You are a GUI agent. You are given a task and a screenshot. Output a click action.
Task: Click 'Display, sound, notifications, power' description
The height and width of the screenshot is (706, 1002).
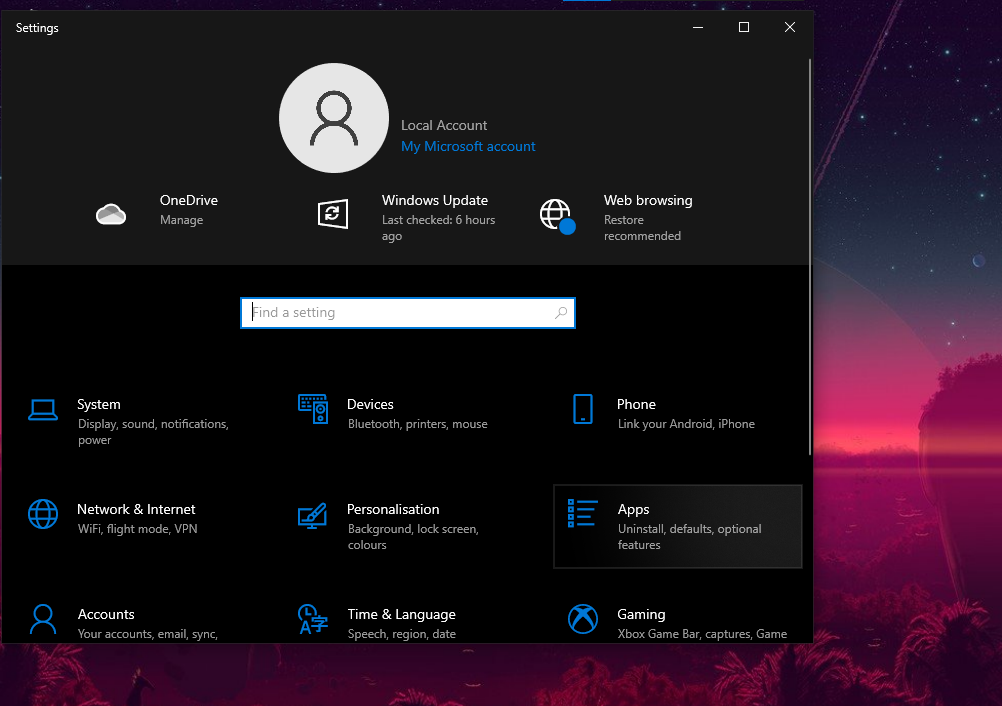[x=153, y=432]
